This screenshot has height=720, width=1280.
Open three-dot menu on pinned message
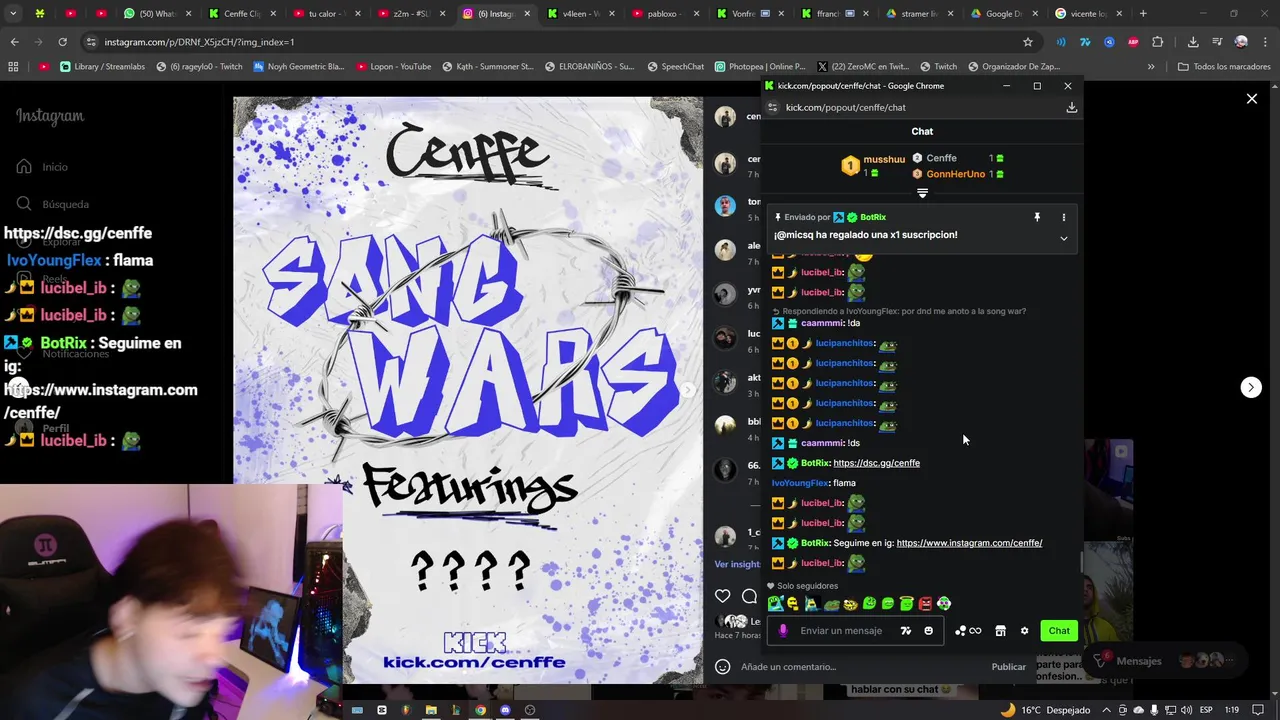[1064, 217]
